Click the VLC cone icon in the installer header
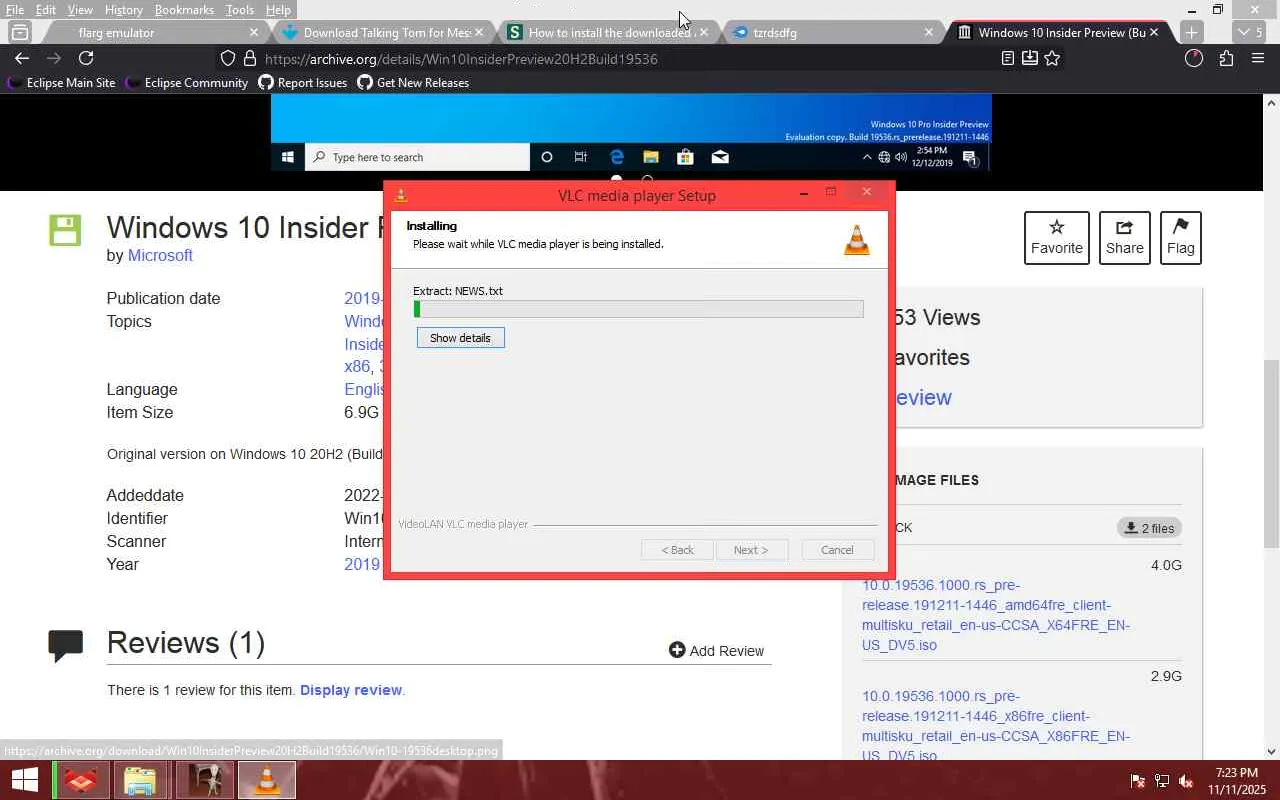 click(x=857, y=239)
